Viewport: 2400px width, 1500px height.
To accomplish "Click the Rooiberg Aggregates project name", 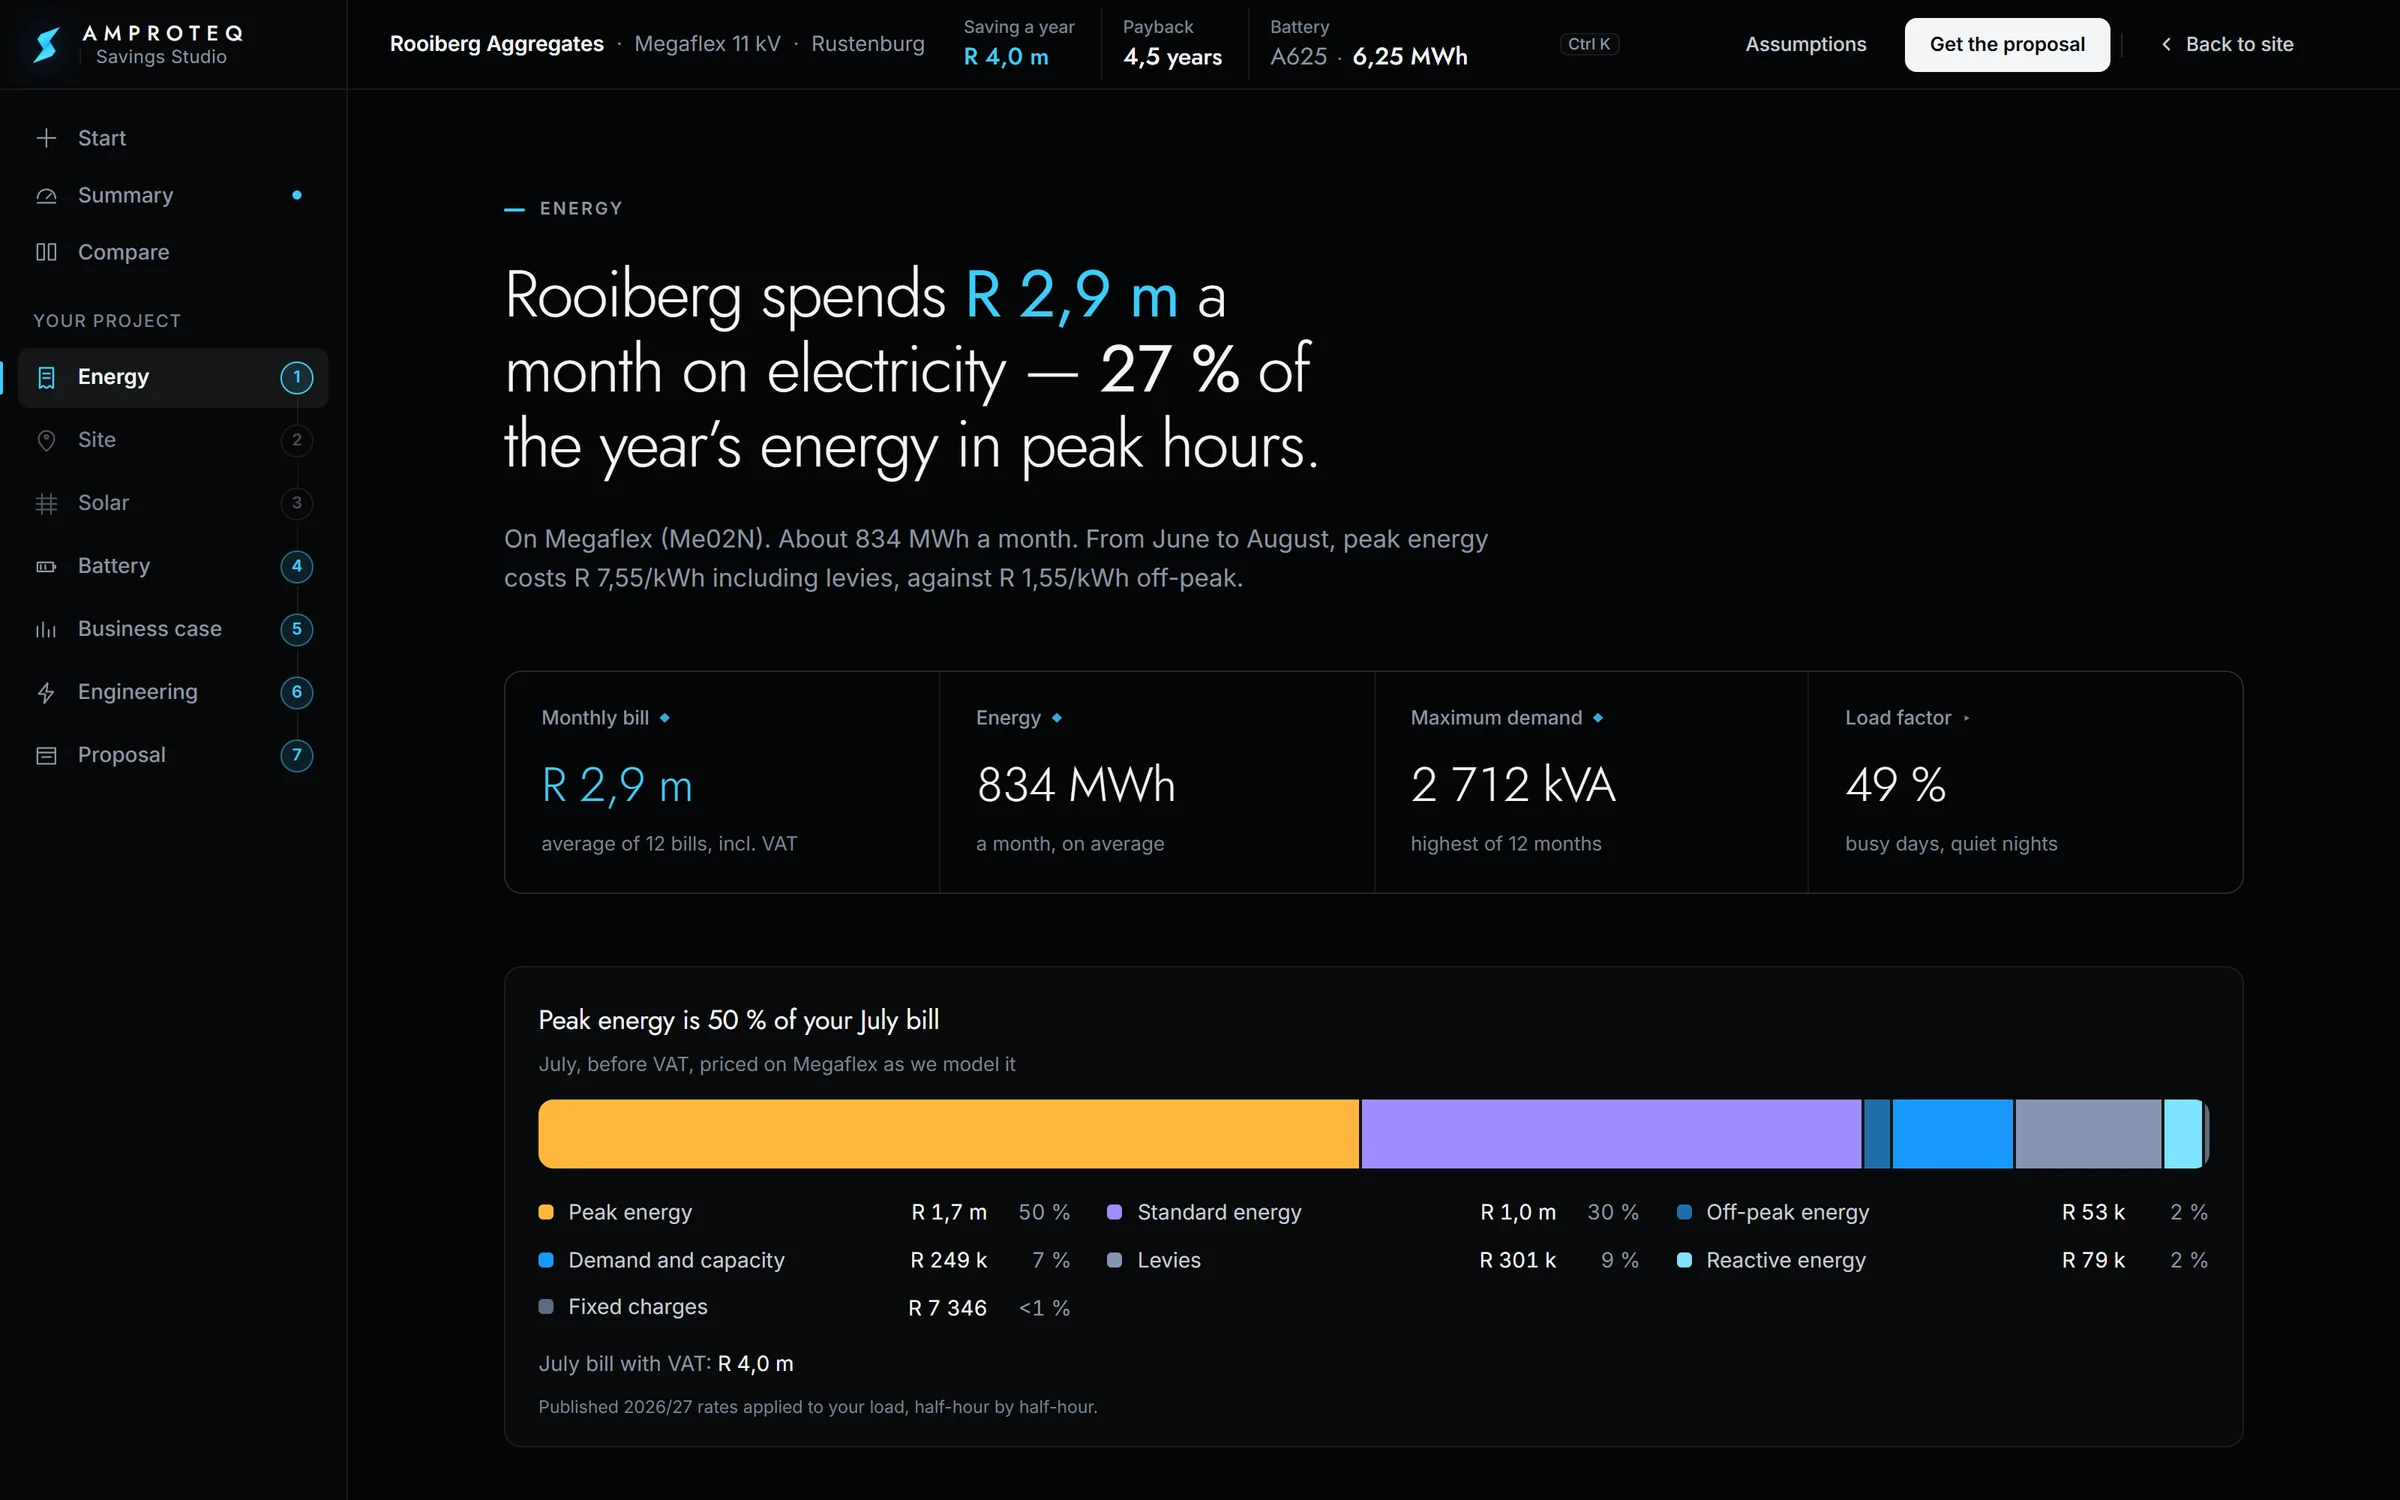I will pyautogui.click(x=496, y=44).
